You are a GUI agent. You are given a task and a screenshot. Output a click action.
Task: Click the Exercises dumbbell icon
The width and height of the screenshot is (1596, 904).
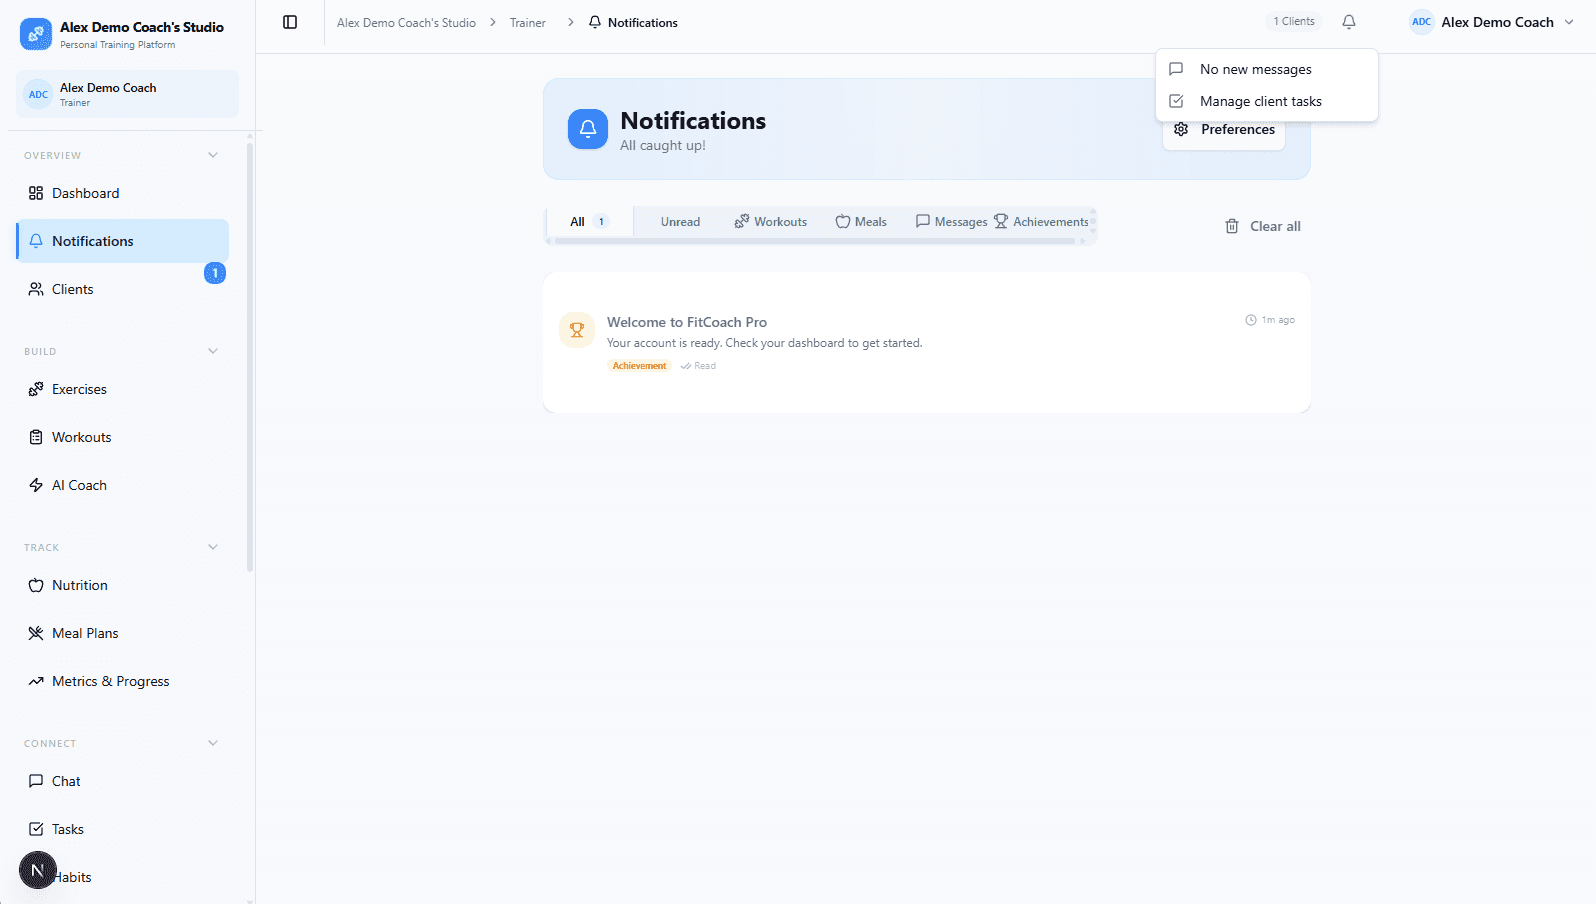click(36, 389)
